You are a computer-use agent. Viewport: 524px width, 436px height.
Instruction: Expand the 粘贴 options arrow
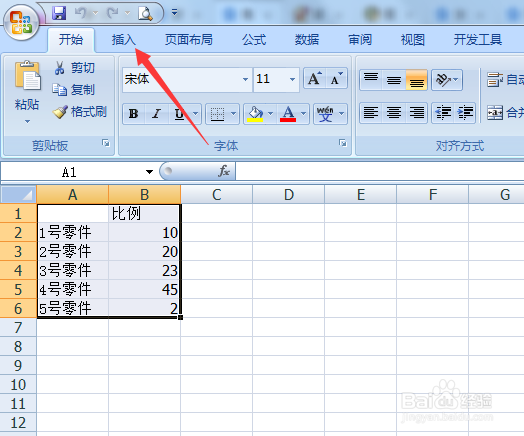[27, 122]
